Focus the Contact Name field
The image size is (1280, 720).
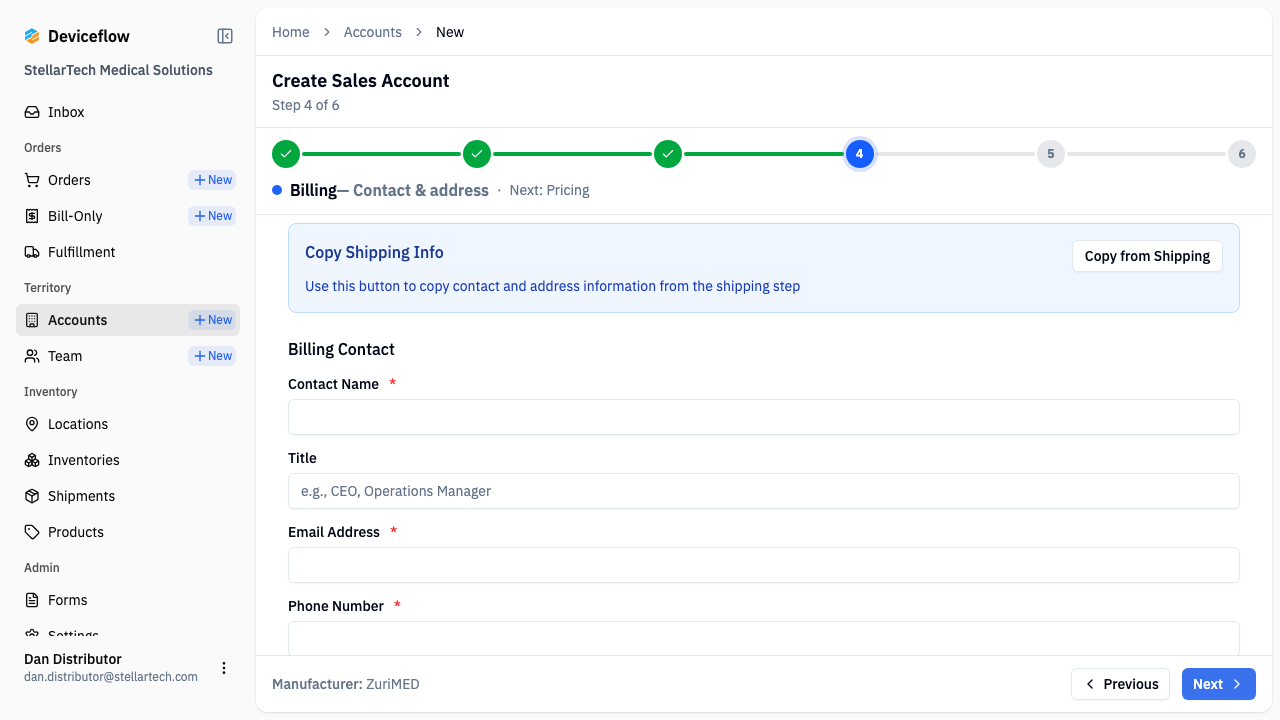[764, 417]
